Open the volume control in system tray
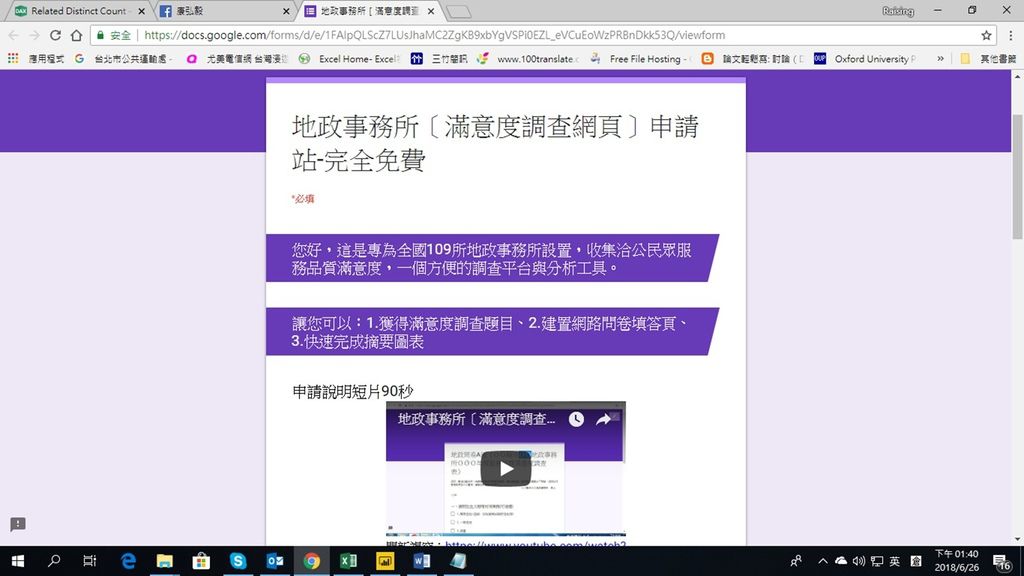The height and width of the screenshot is (576, 1024). pos(859,561)
